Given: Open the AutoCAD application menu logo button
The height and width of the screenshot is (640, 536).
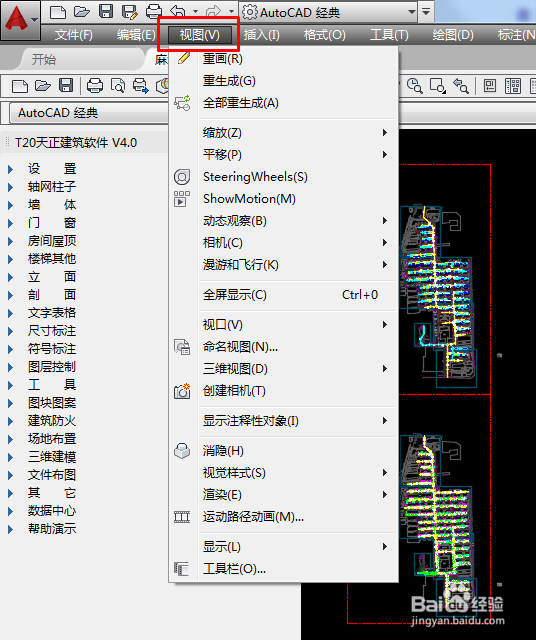Looking at the screenshot, I should pos(20,20).
